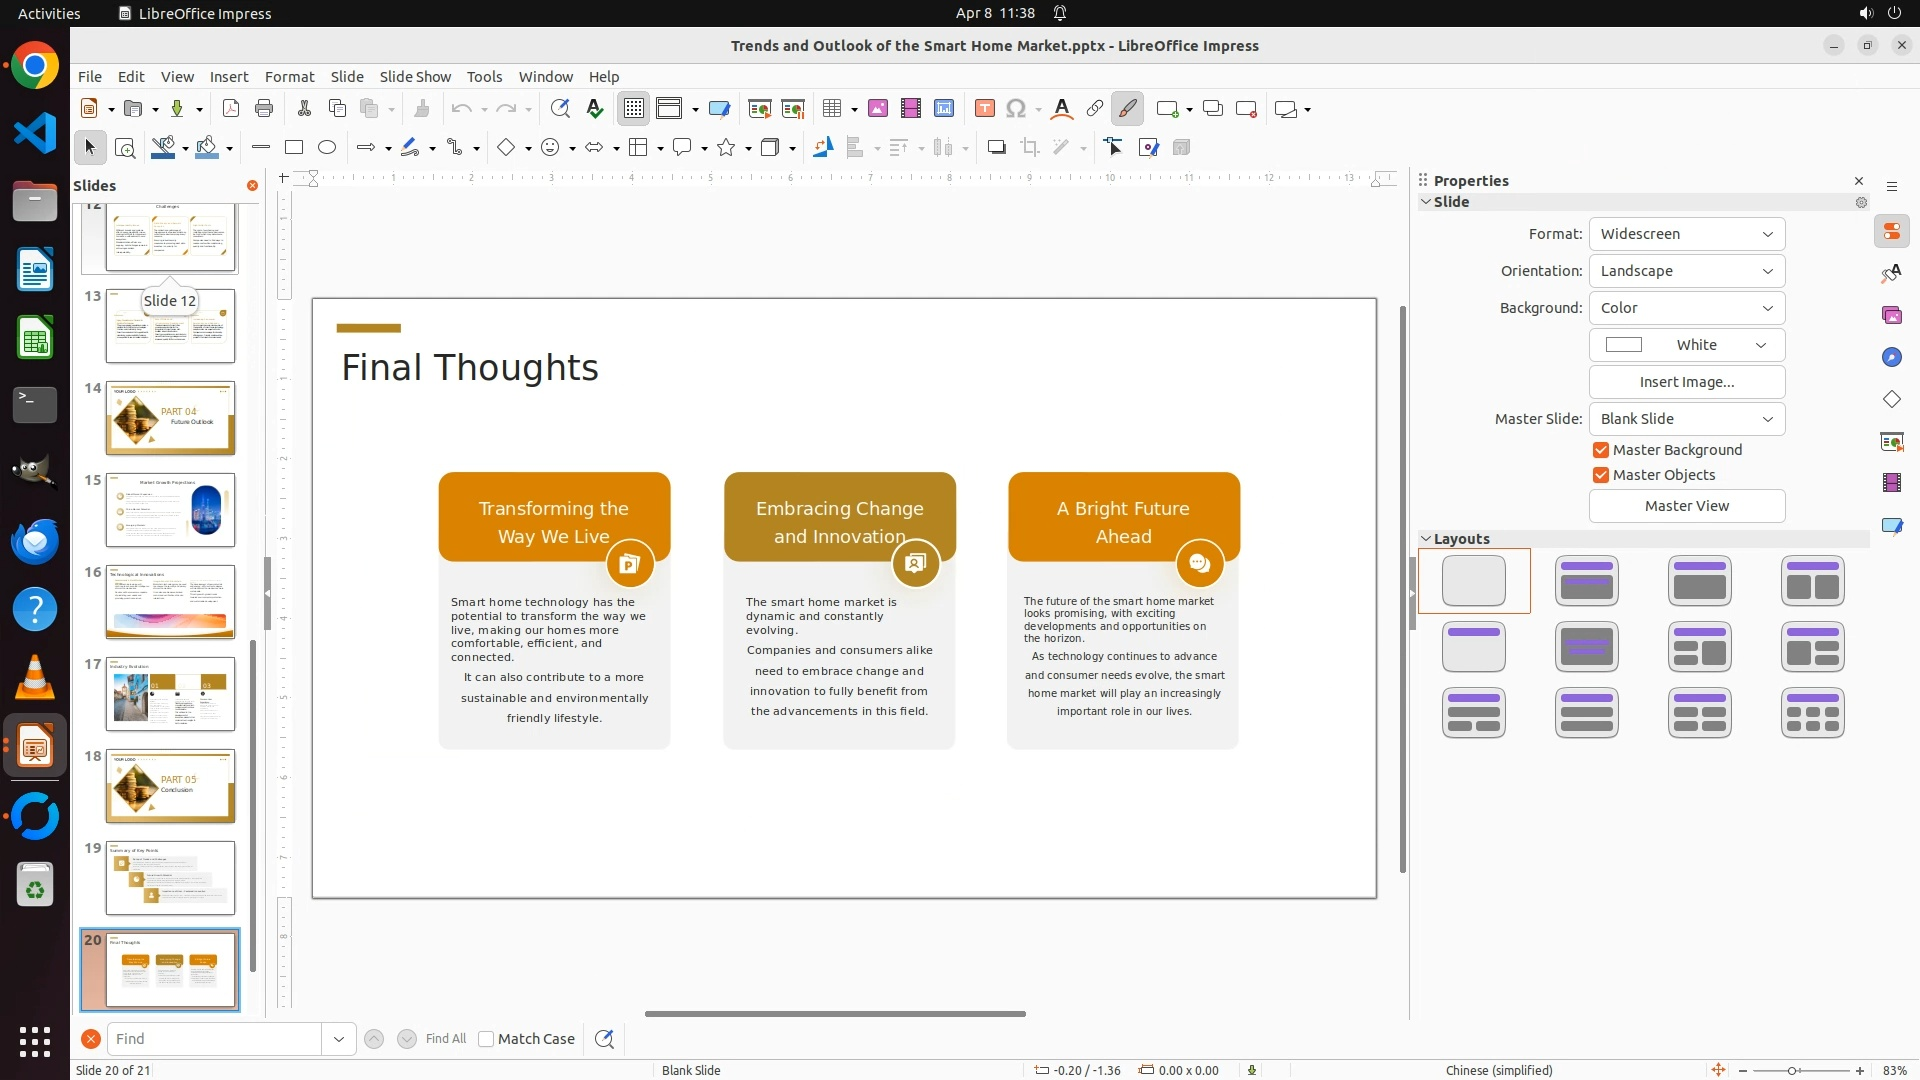Screen dimensions: 1920x1080
Task: Open the Format dropdown showing Widescreen
Action: tap(1686, 234)
